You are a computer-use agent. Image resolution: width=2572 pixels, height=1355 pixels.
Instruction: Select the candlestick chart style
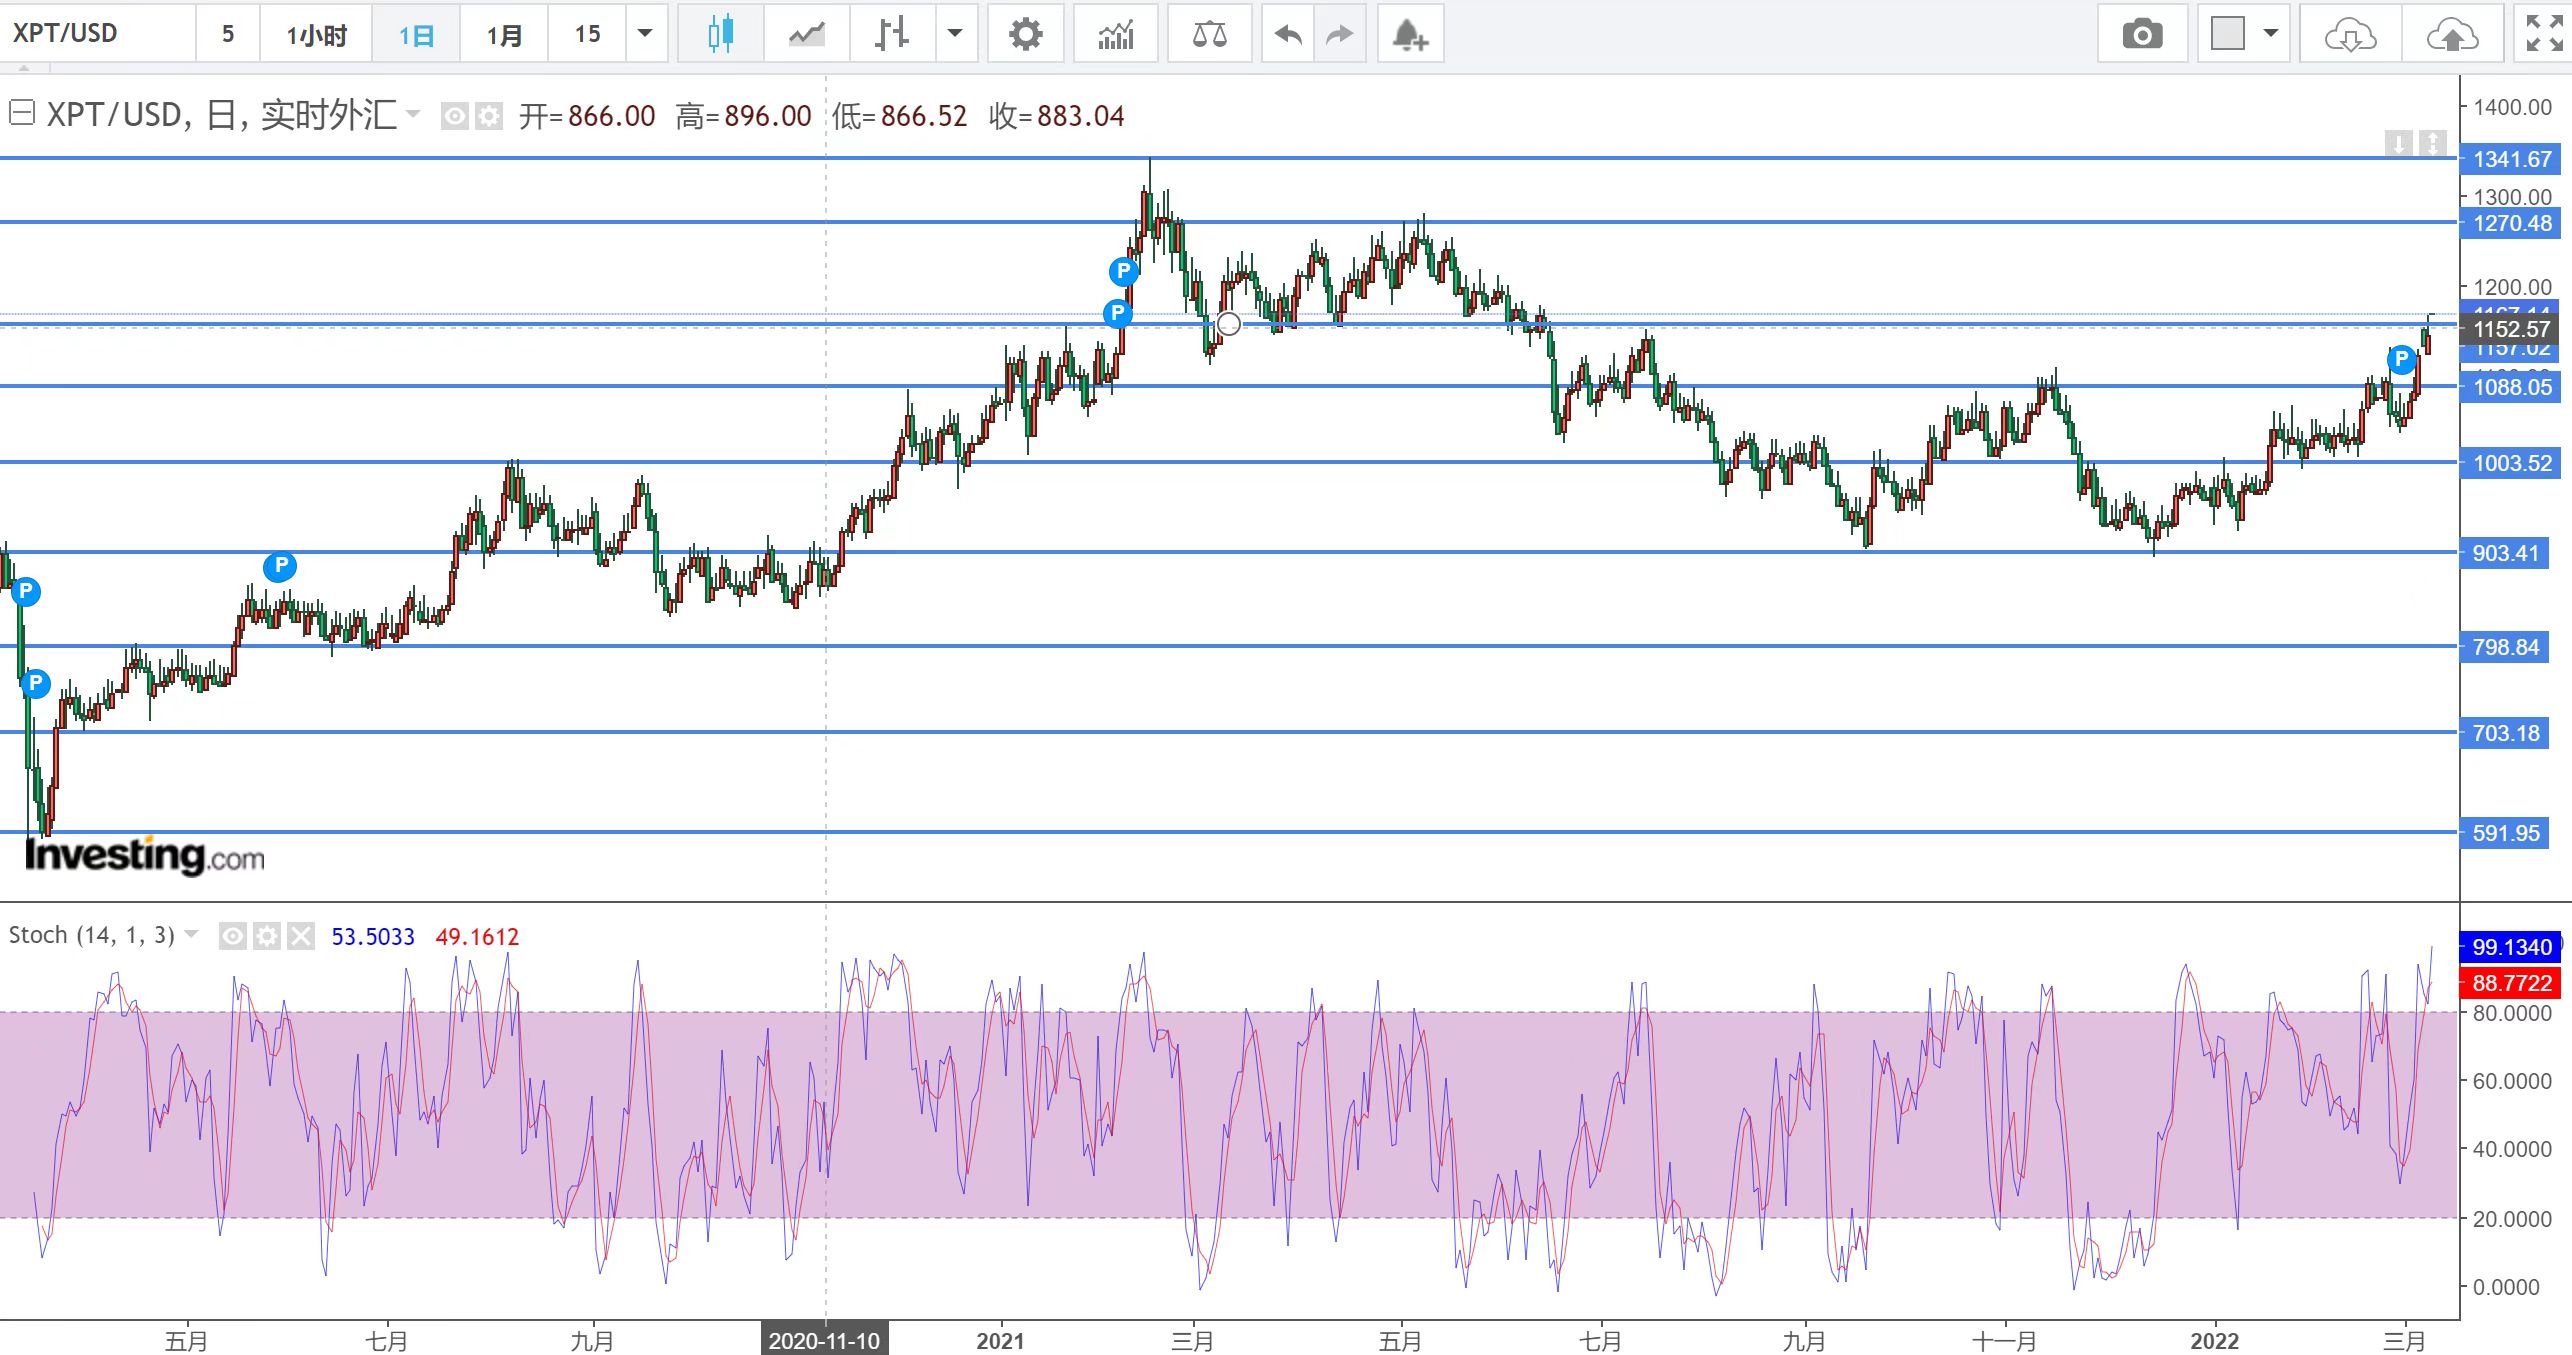[720, 34]
